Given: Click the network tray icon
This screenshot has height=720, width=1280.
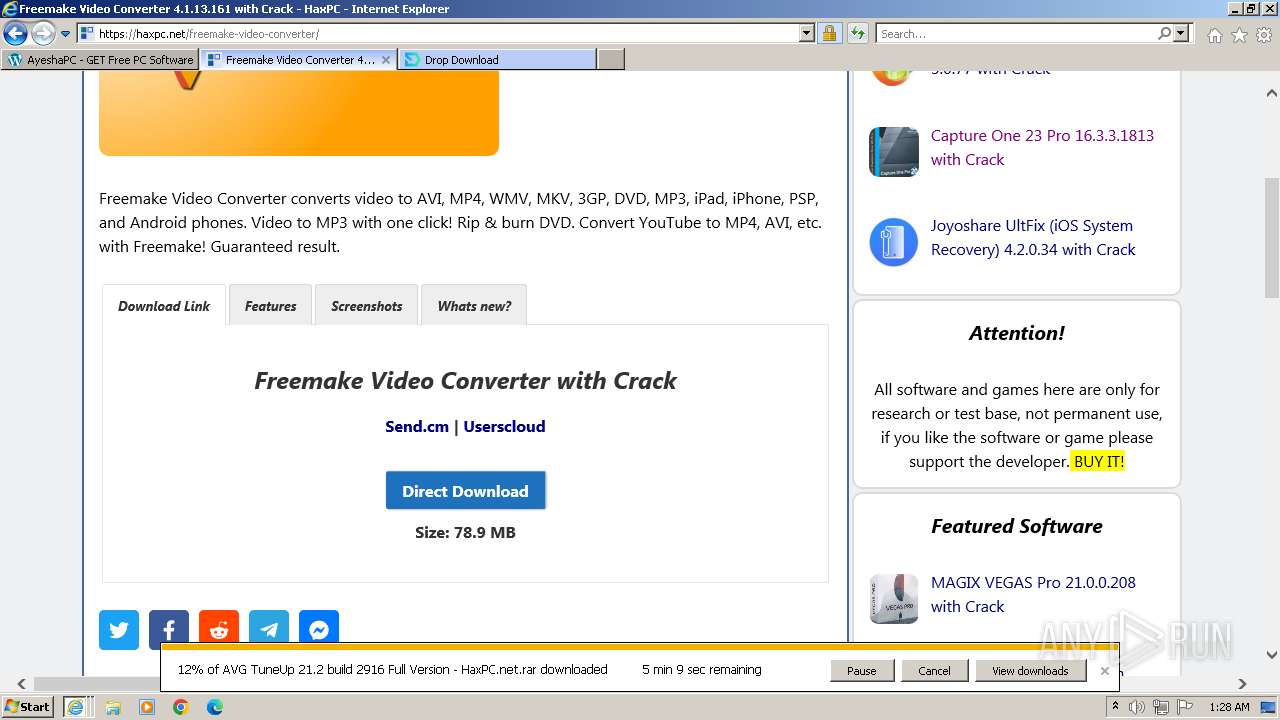Looking at the screenshot, I should pos(1161,707).
